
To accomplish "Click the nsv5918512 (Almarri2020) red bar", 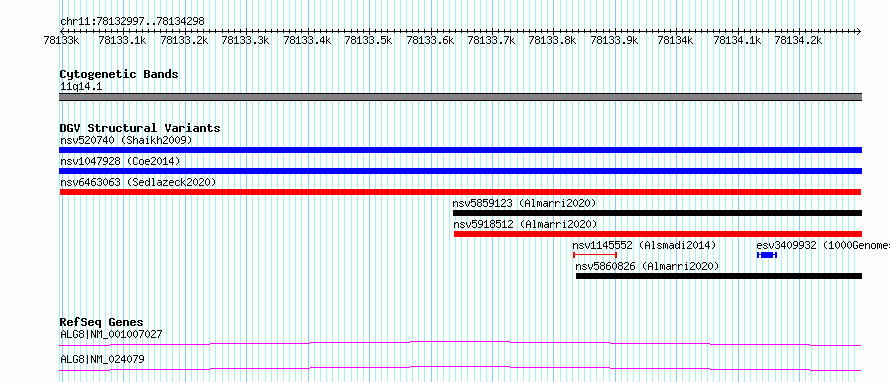I will click(x=658, y=234).
